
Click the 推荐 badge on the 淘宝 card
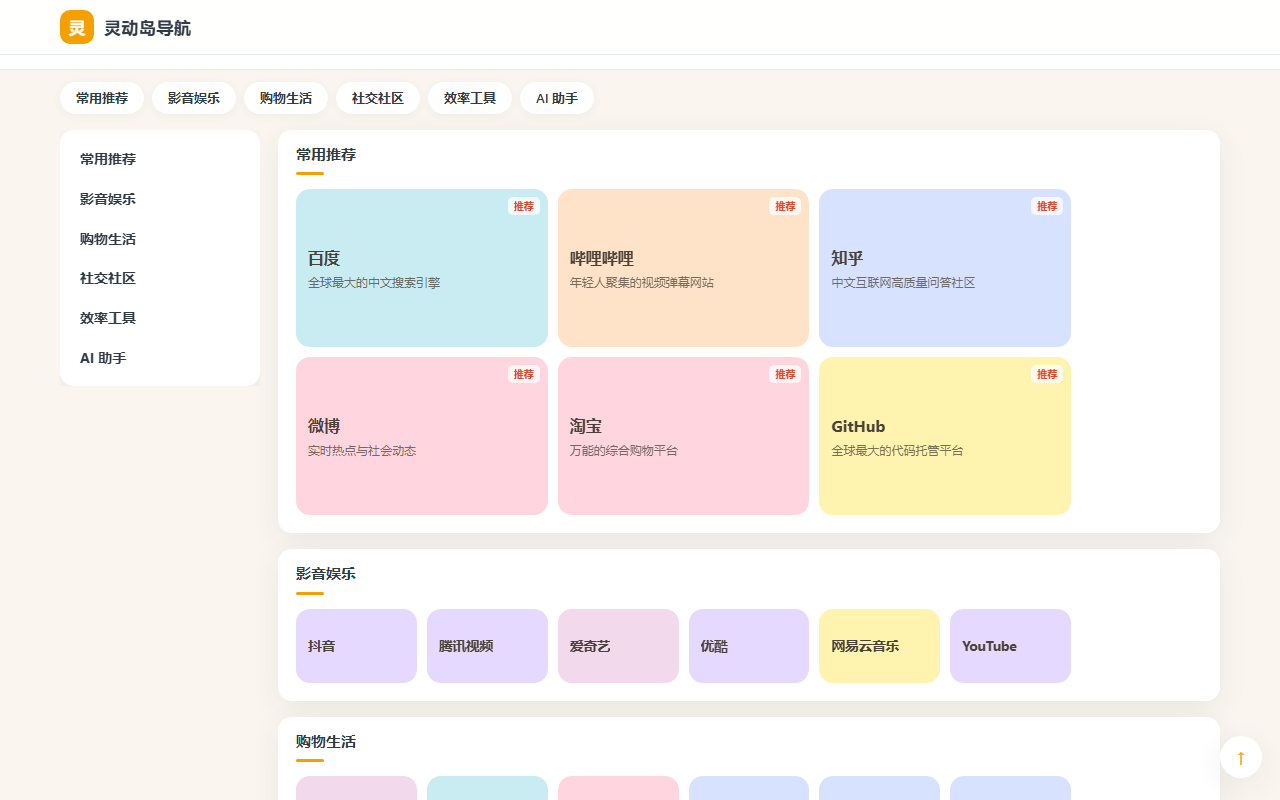(x=785, y=374)
